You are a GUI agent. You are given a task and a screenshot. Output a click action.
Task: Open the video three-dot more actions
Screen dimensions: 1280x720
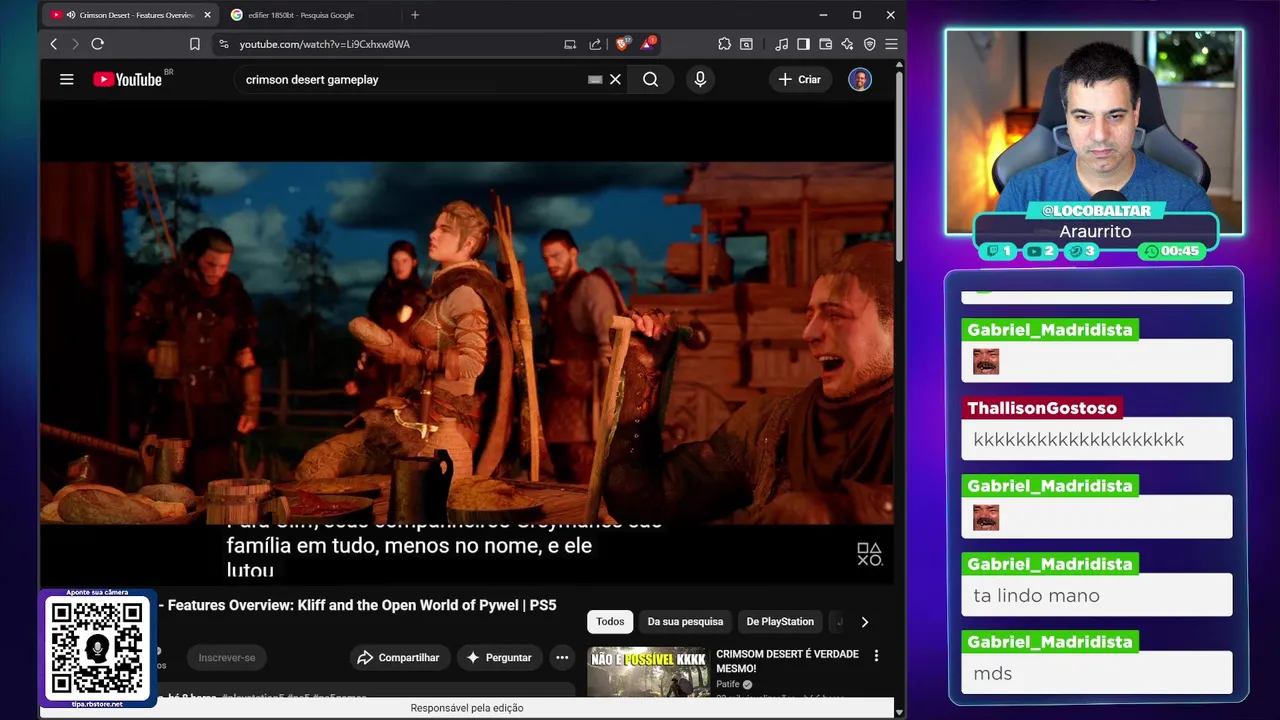pyautogui.click(x=562, y=657)
